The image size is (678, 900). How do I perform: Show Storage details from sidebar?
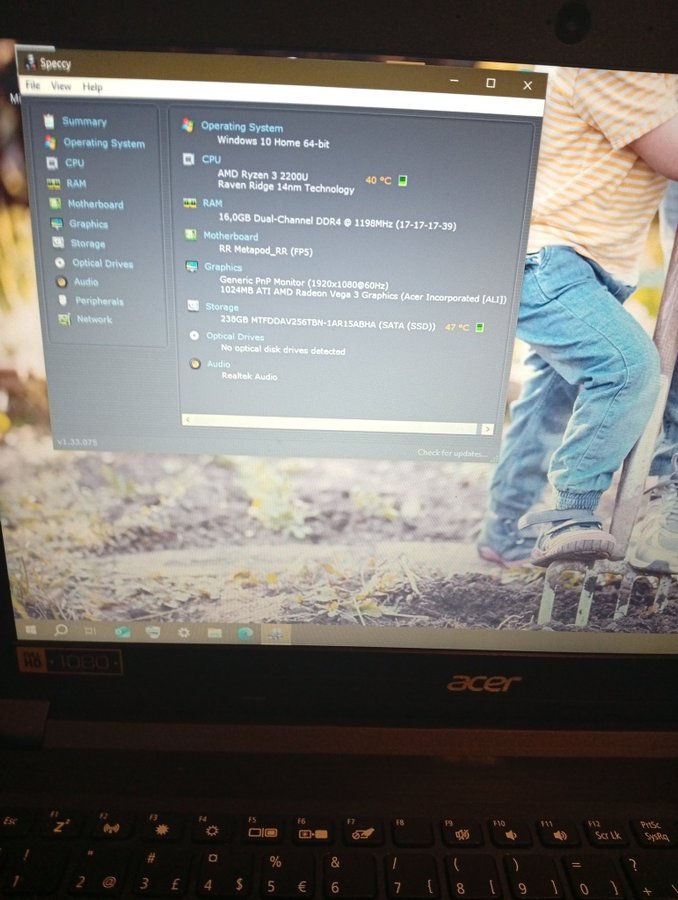click(x=88, y=244)
